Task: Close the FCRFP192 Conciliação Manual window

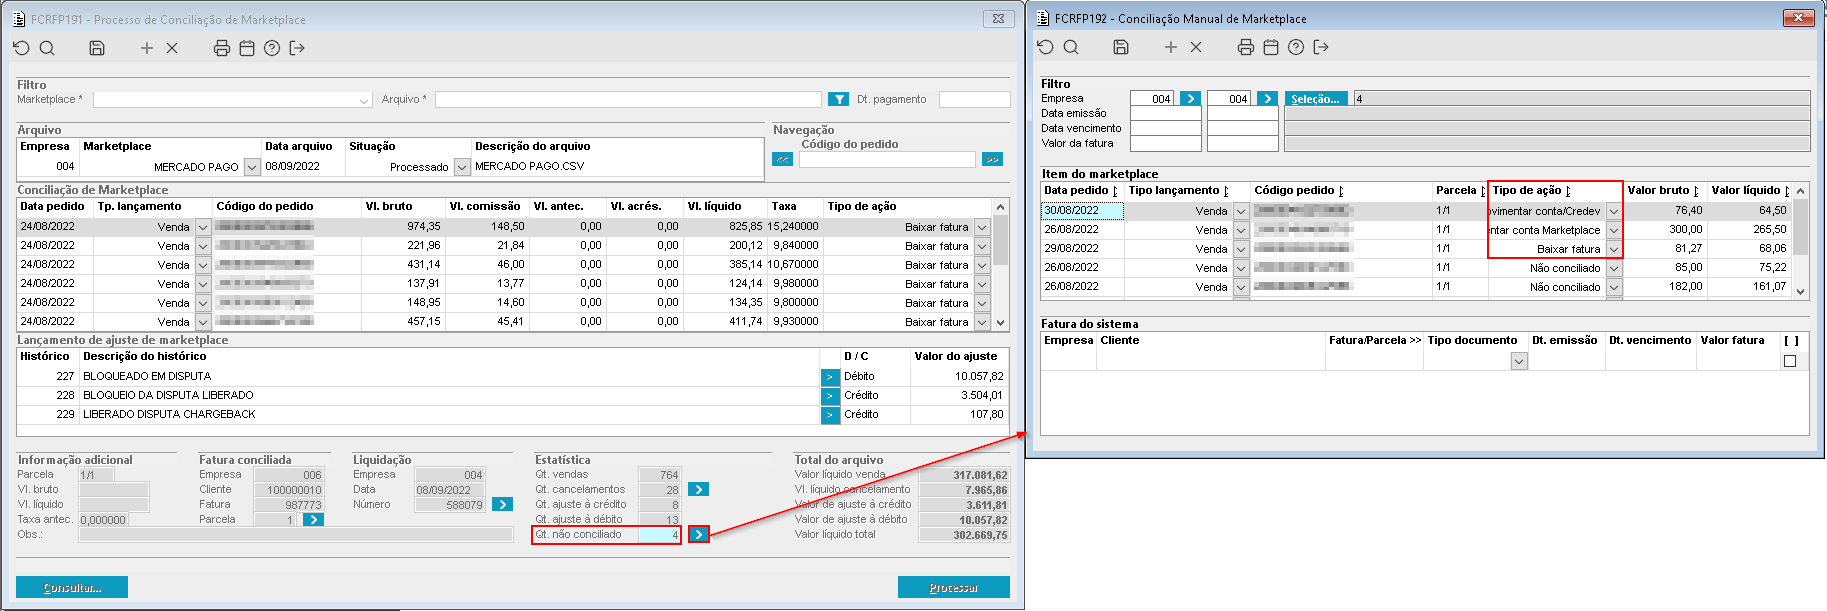Action: click(x=1798, y=18)
